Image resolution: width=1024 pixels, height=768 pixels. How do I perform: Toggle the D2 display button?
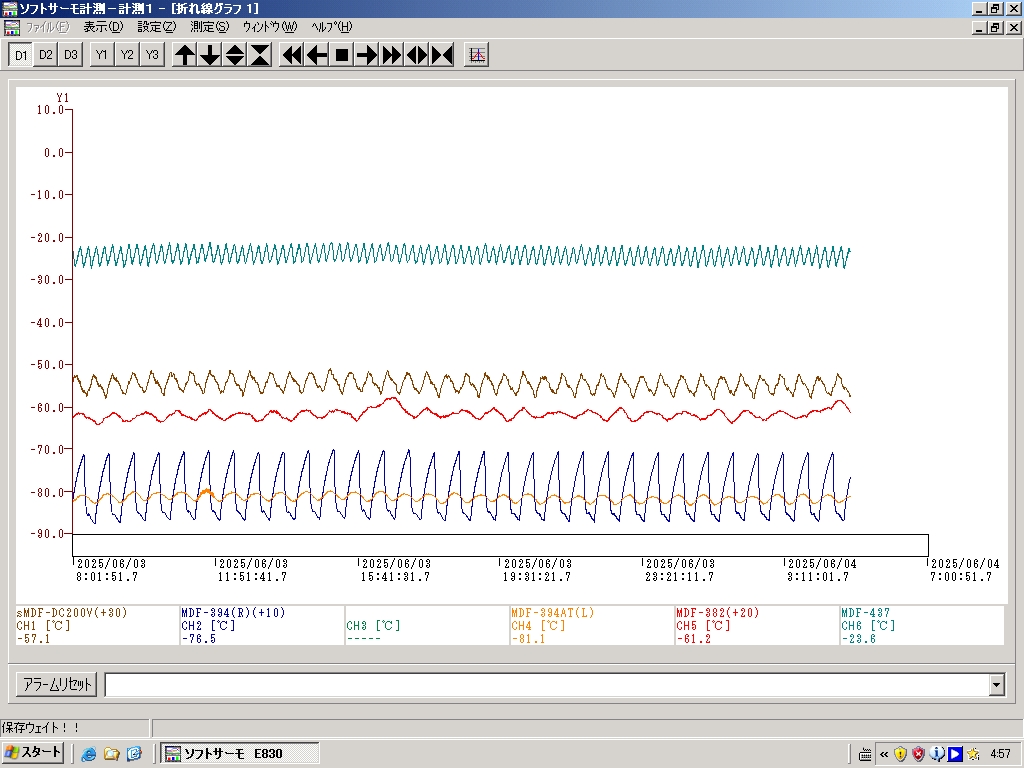coord(46,55)
